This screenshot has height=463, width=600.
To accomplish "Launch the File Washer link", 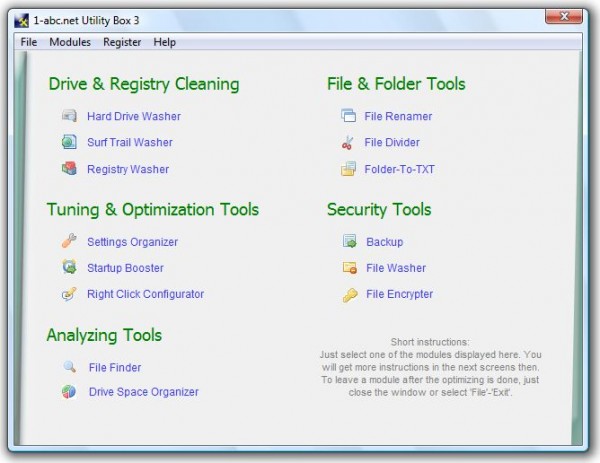I will 396,268.
